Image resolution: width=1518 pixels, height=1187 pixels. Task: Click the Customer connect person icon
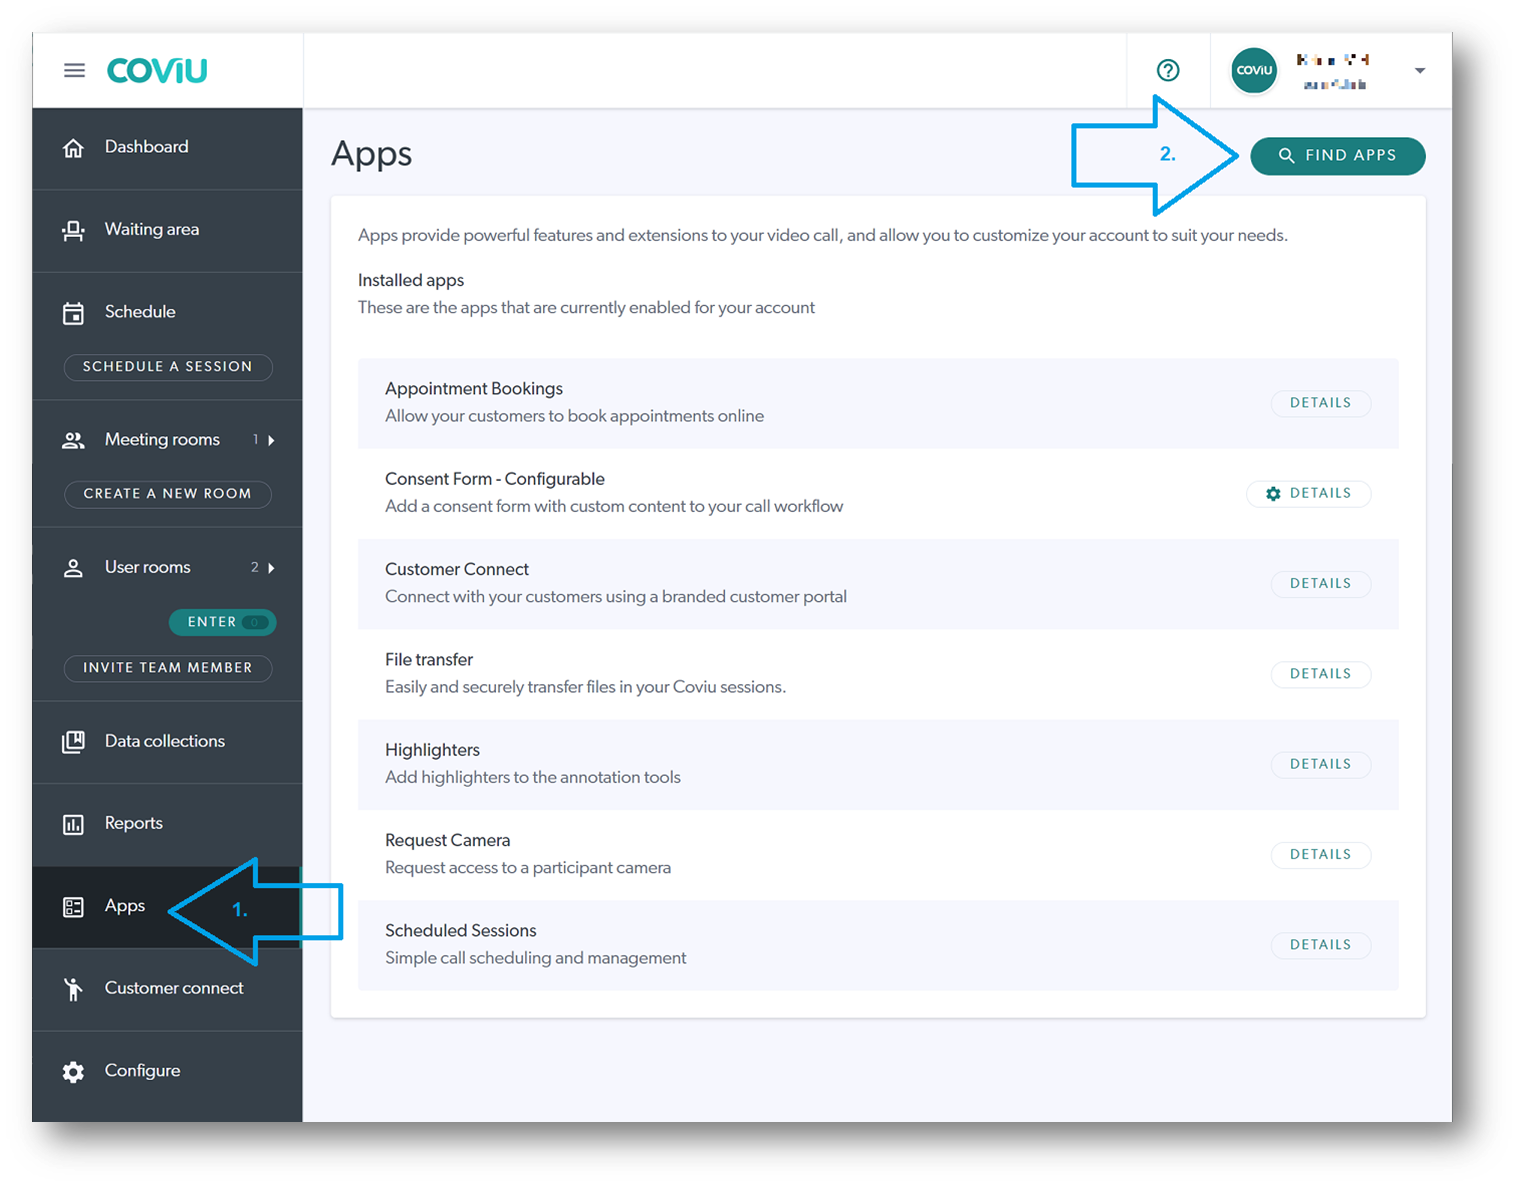[x=73, y=989]
